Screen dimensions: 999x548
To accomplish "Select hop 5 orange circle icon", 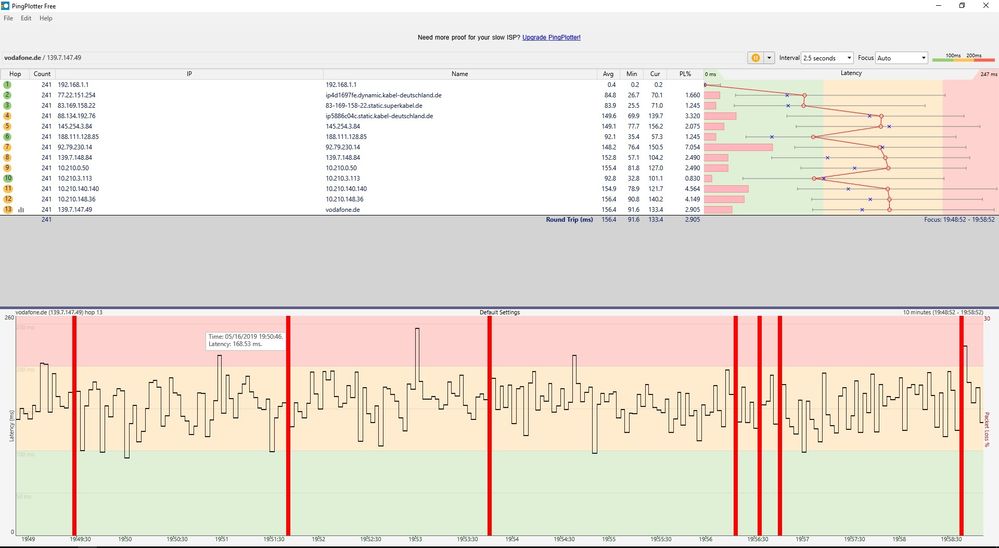I will tap(8, 126).
